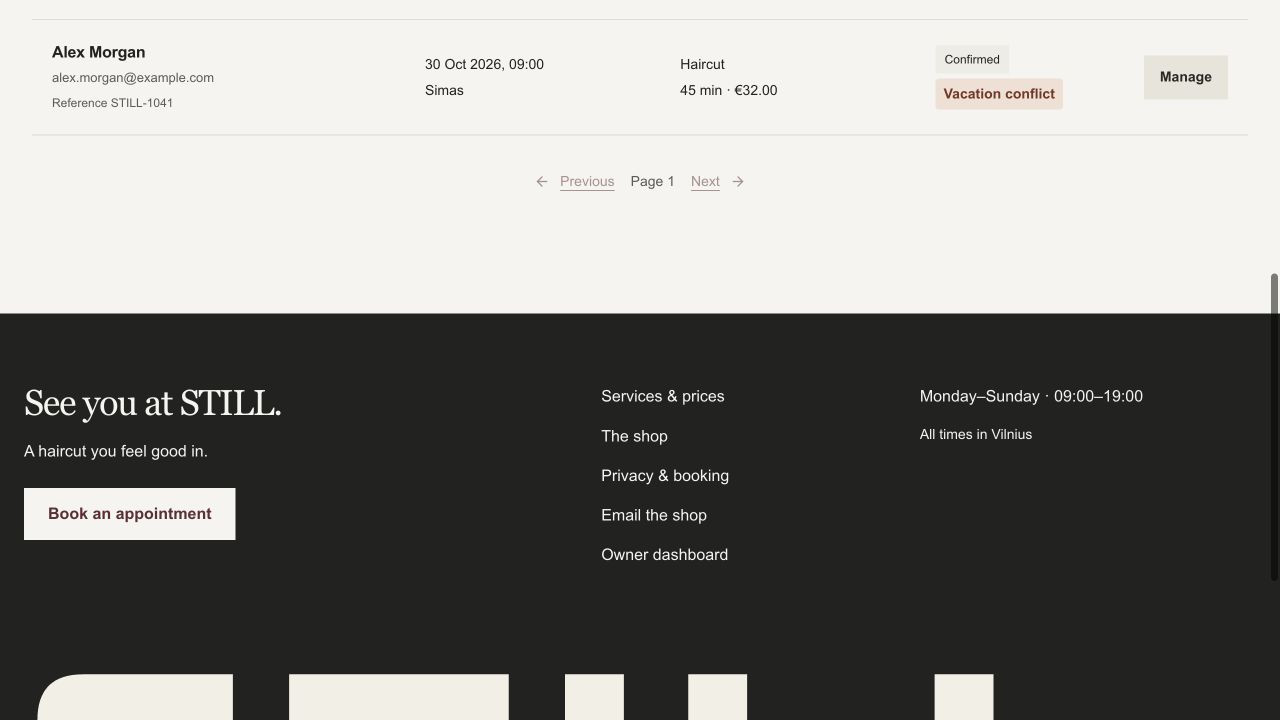Click the barber name Simas
This screenshot has width=1280, height=720.
coord(444,90)
